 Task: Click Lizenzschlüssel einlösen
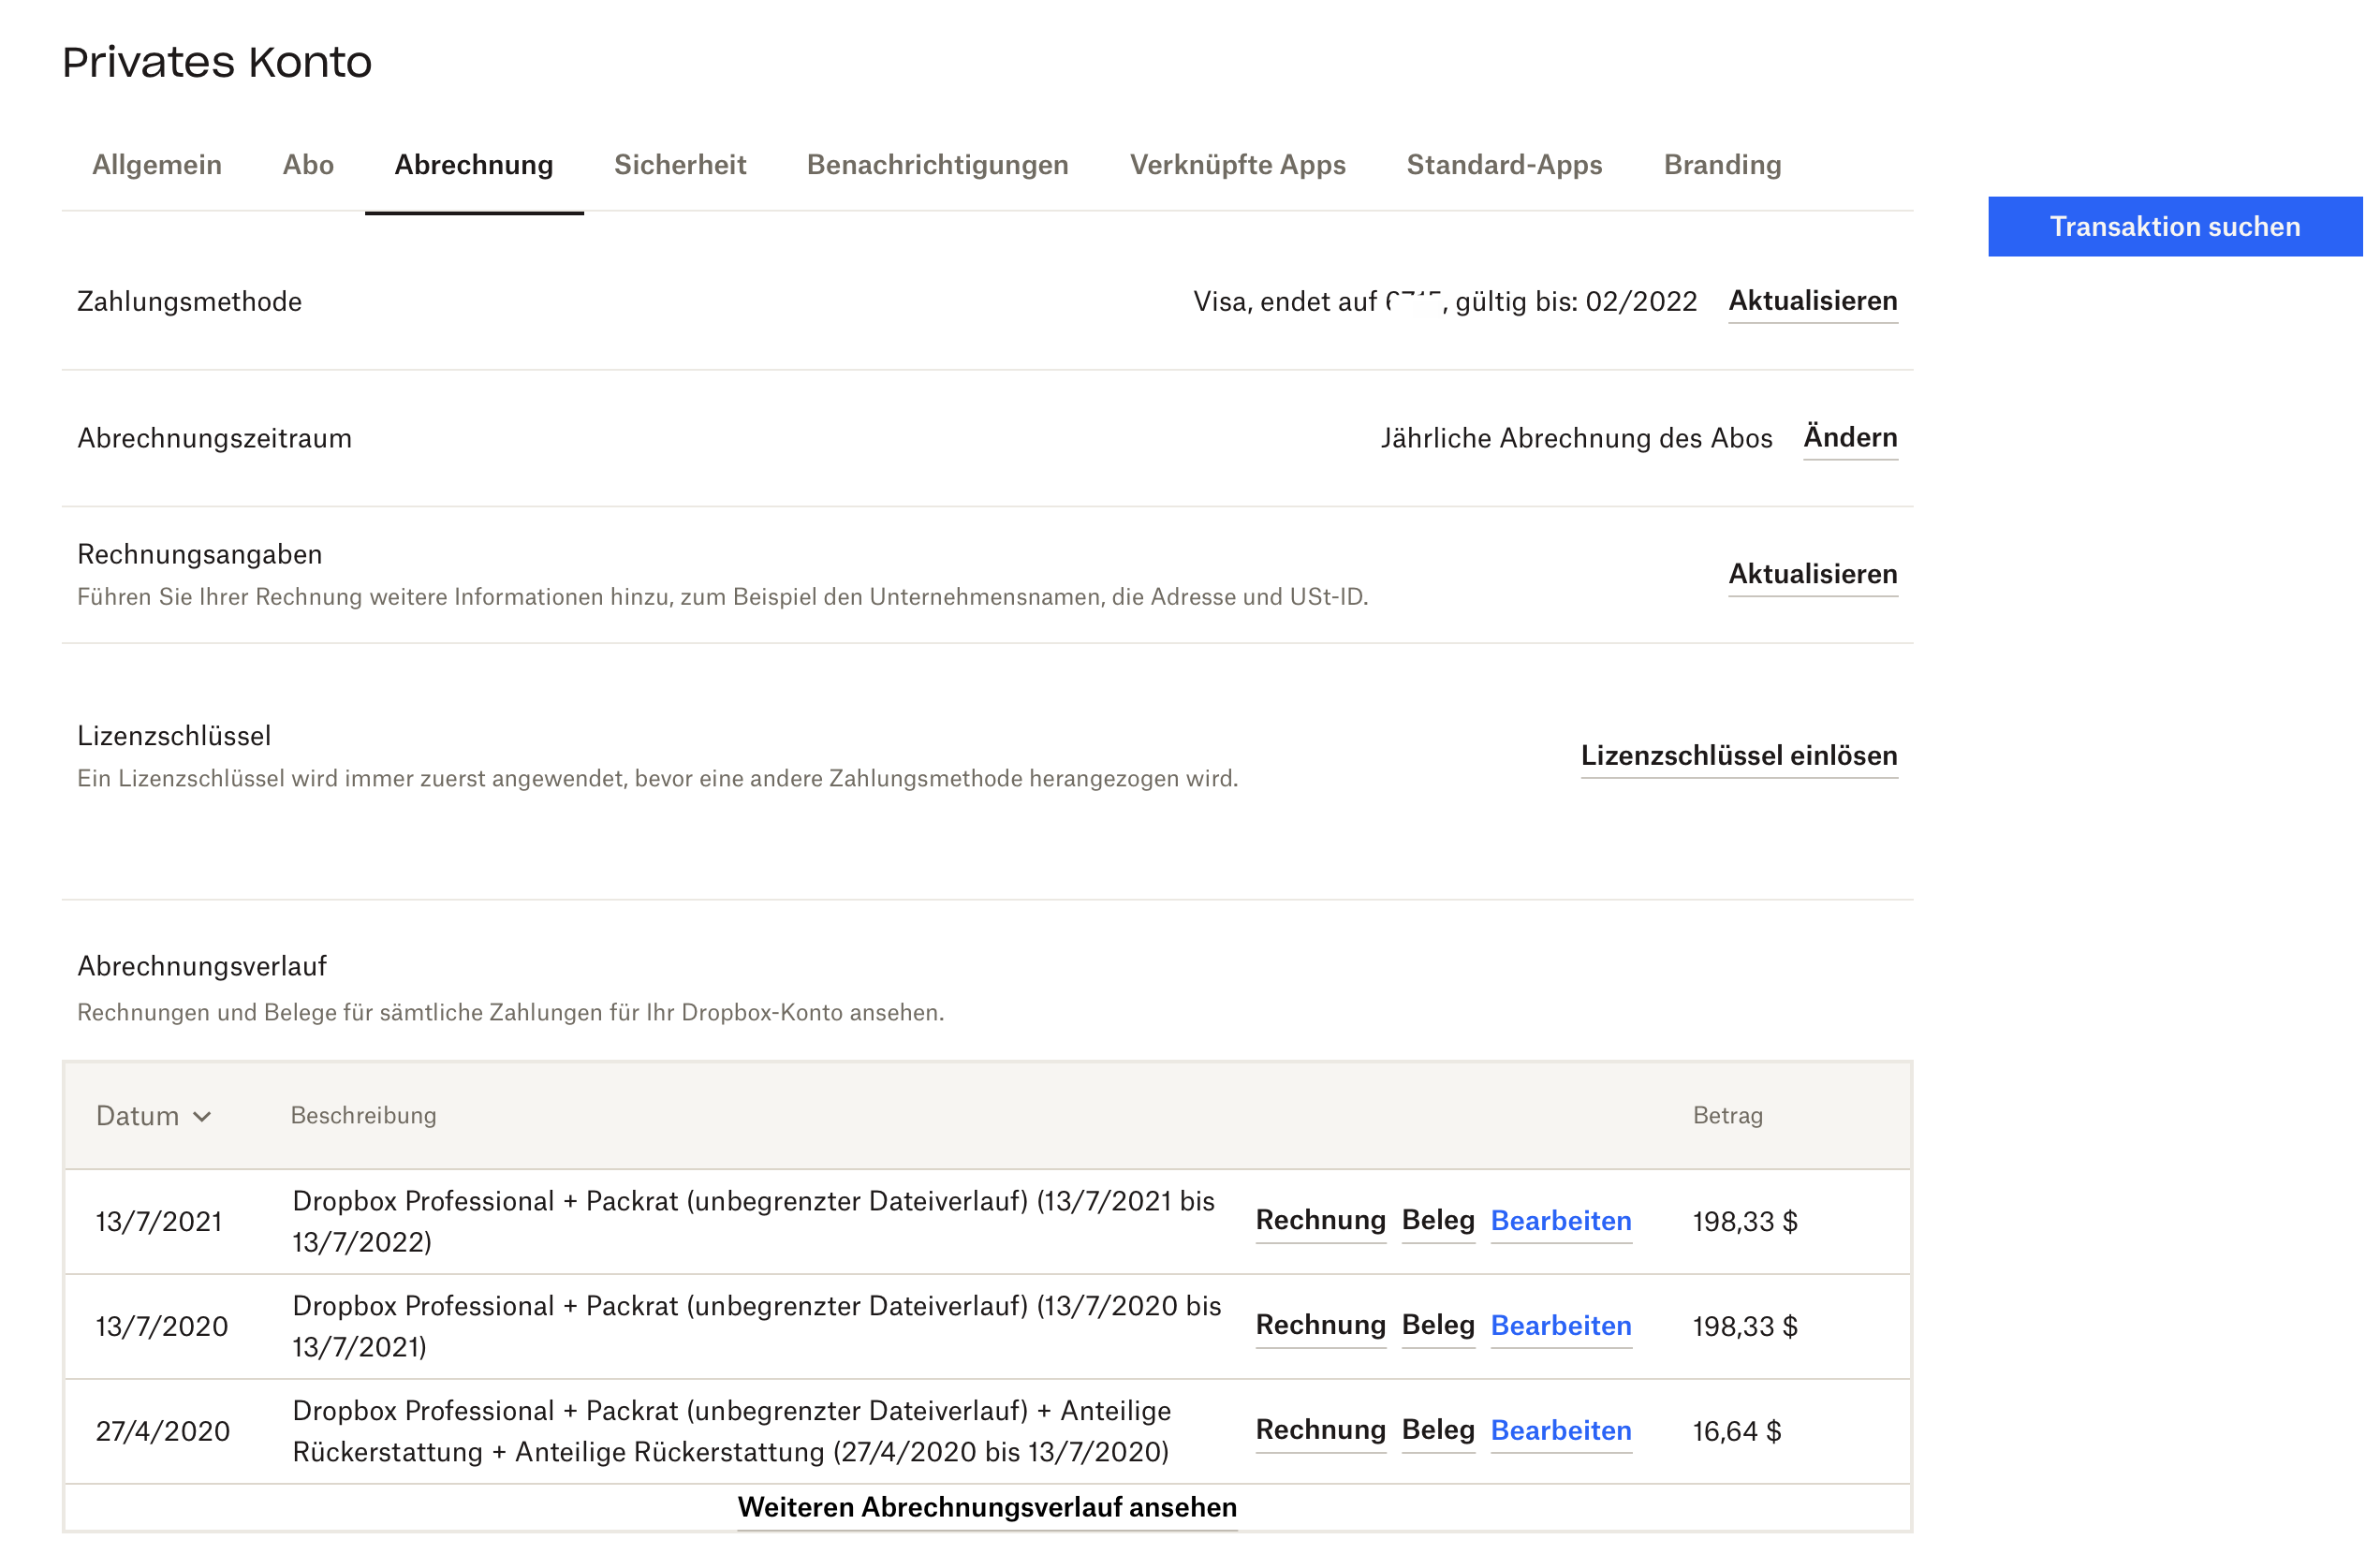[1739, 756]
